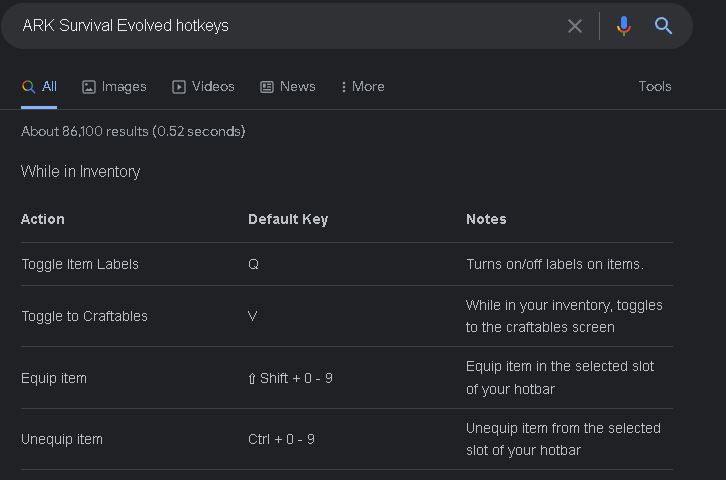
Task: Click the magnifying glass search button
Action: tap(663, 26)
